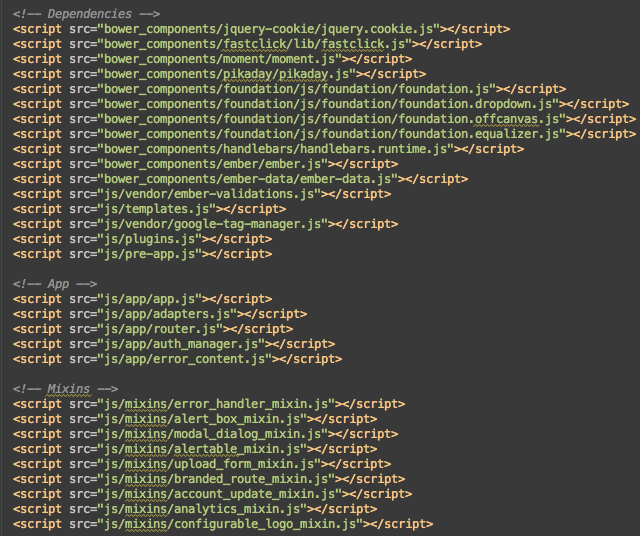Click the js/pre-app.js script line
Image resolution: width=640 pixels, height=536 pixels.
click(142, 254)
